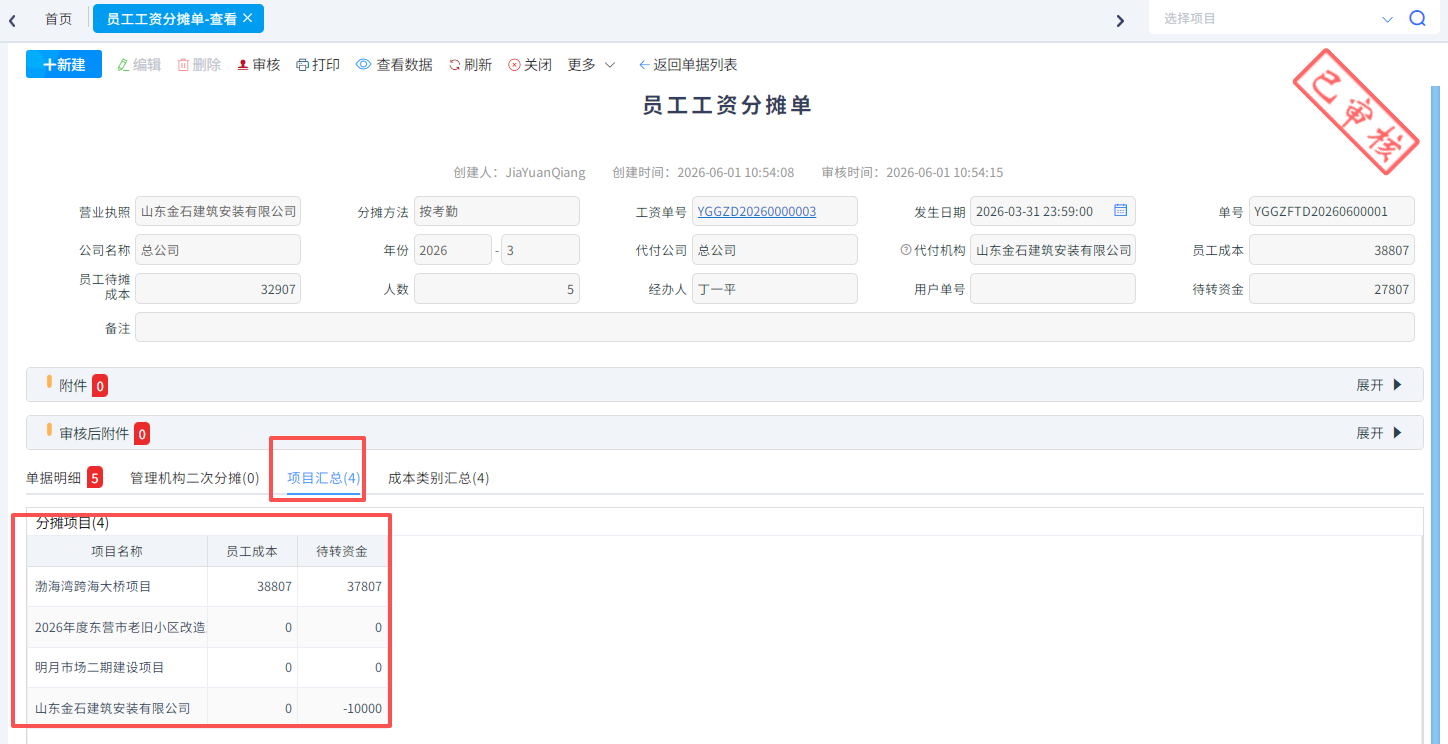1448x744 pixels.
Task: Click the 编辑 pencil toolbar item
Action: coord(139,65)
